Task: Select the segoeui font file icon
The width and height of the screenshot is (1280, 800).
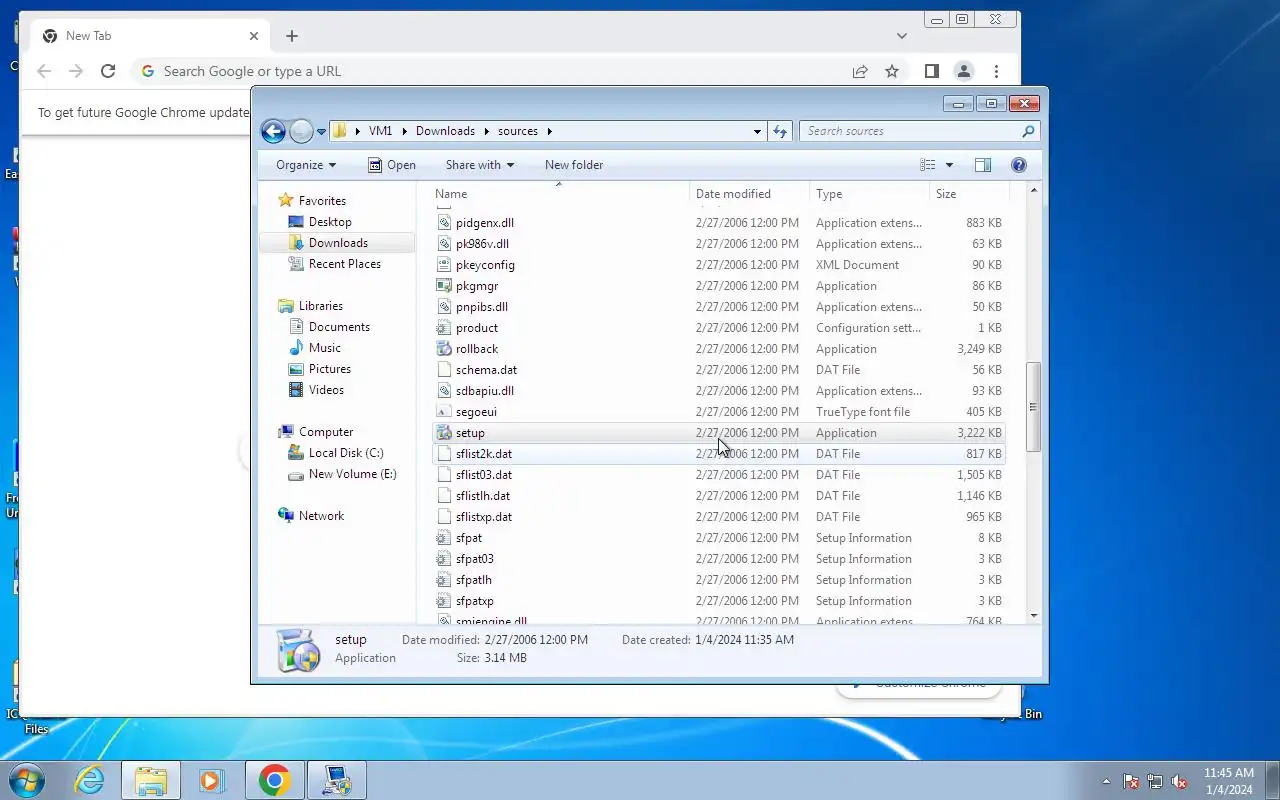Action: [x=445, y=412]
